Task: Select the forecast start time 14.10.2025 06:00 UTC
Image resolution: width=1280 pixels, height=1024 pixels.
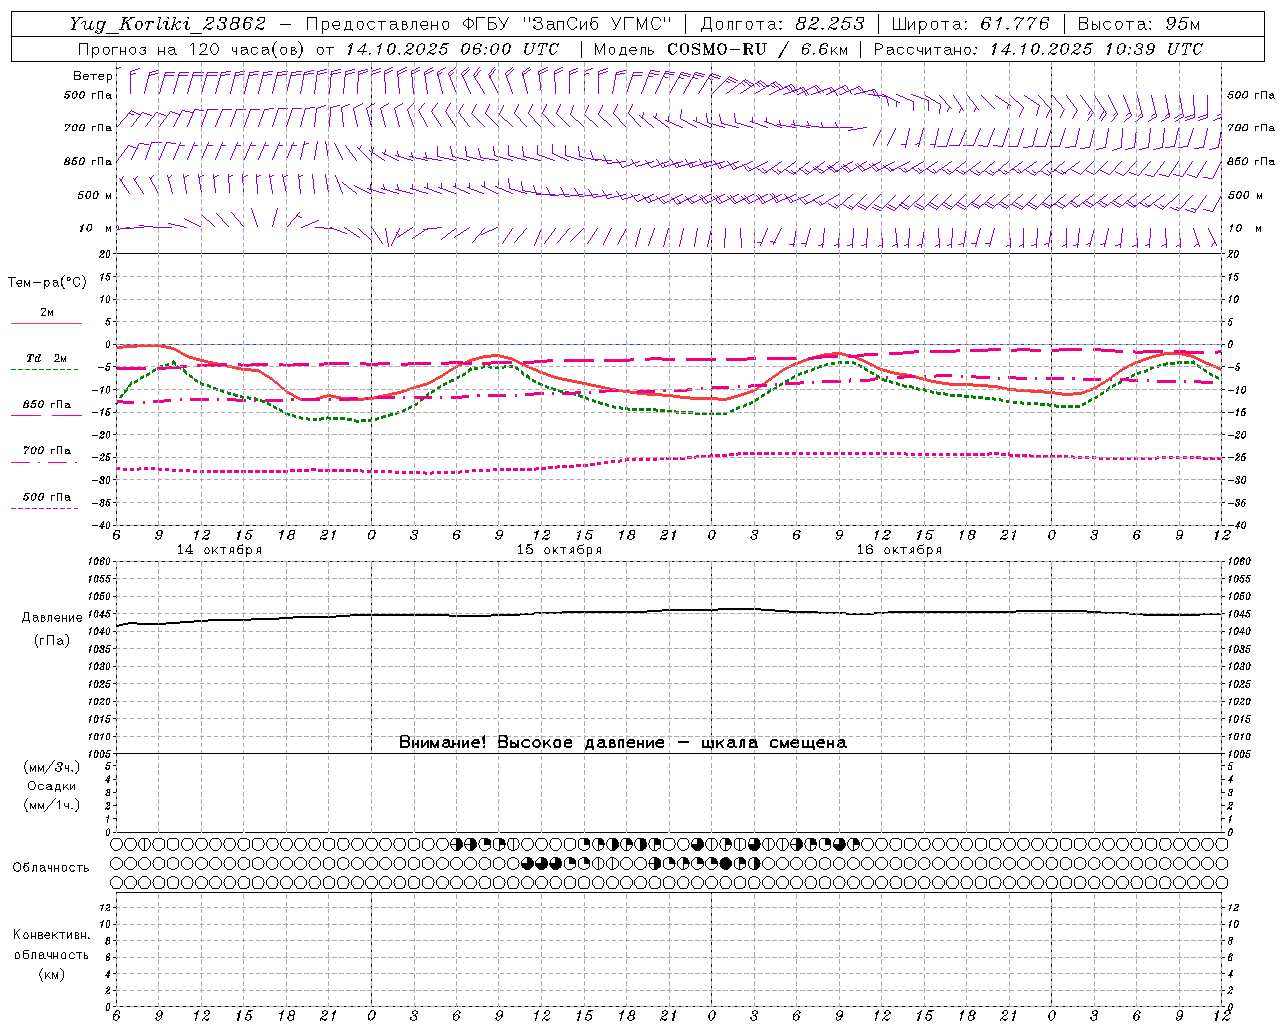Action: pos(452,49)
